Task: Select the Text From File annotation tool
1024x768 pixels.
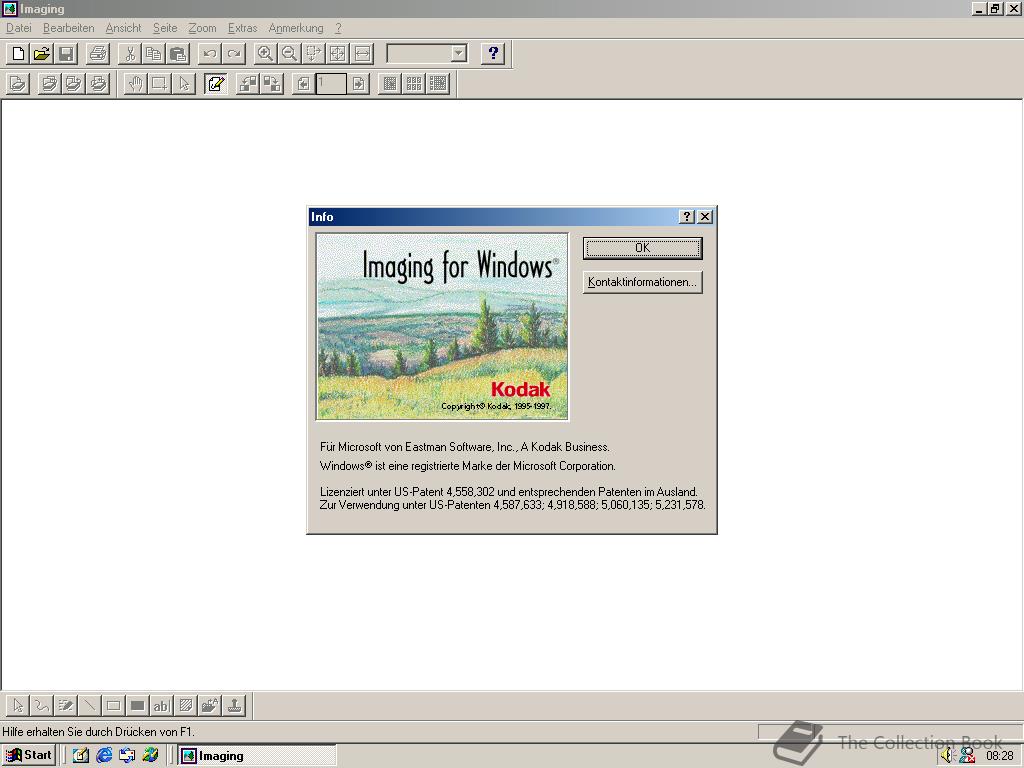Action: tap(210, 705)
